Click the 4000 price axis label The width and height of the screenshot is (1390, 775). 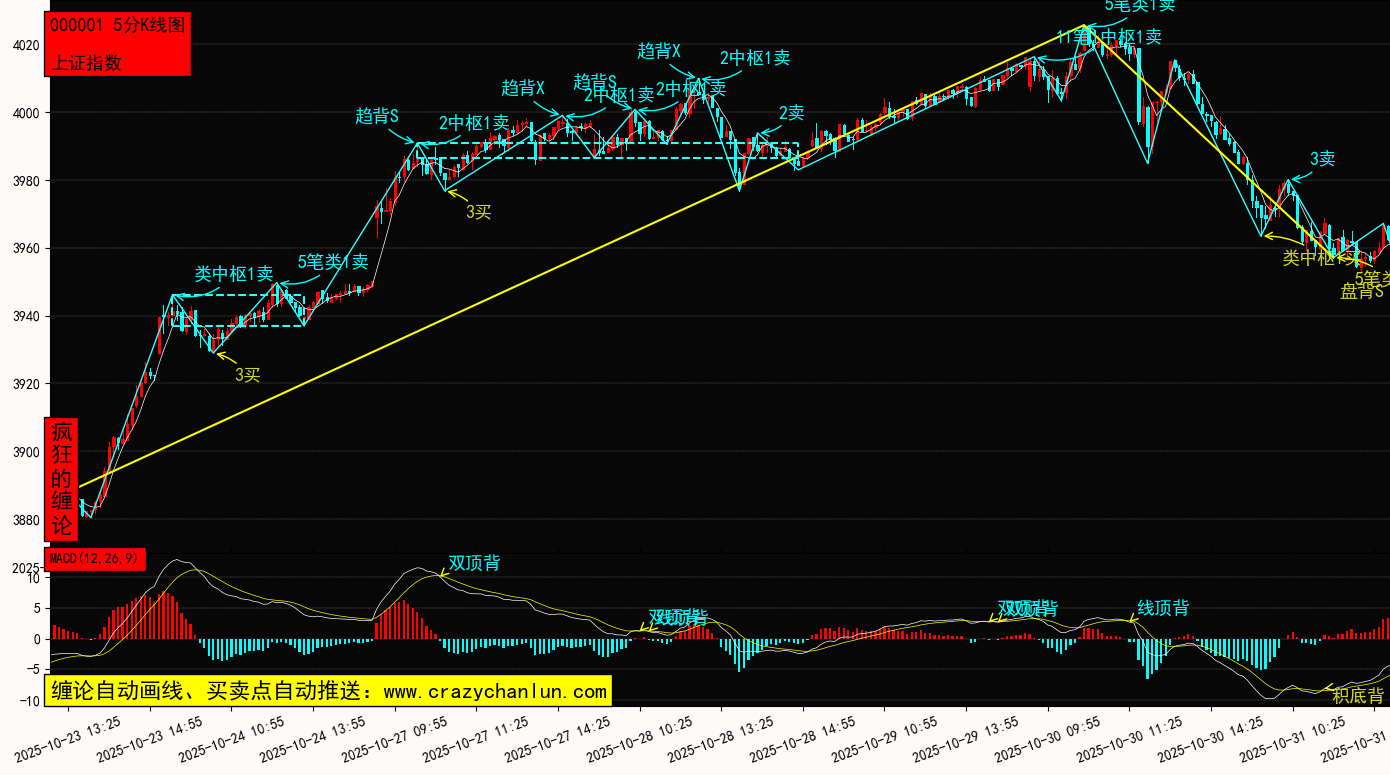(x=25, y=113)
